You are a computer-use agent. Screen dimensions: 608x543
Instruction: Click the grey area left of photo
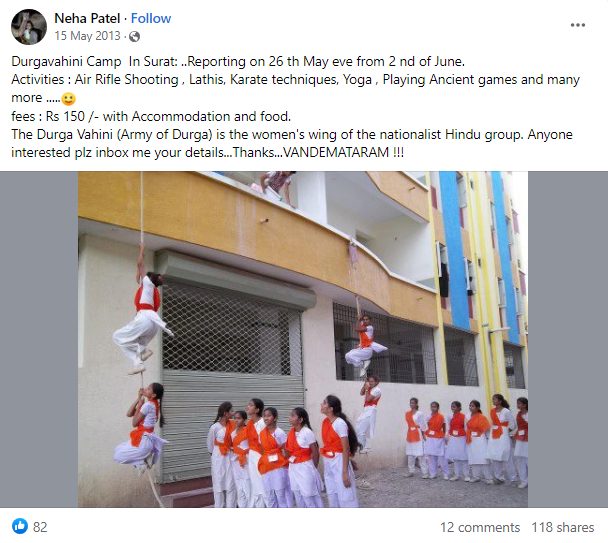point(39,339)
